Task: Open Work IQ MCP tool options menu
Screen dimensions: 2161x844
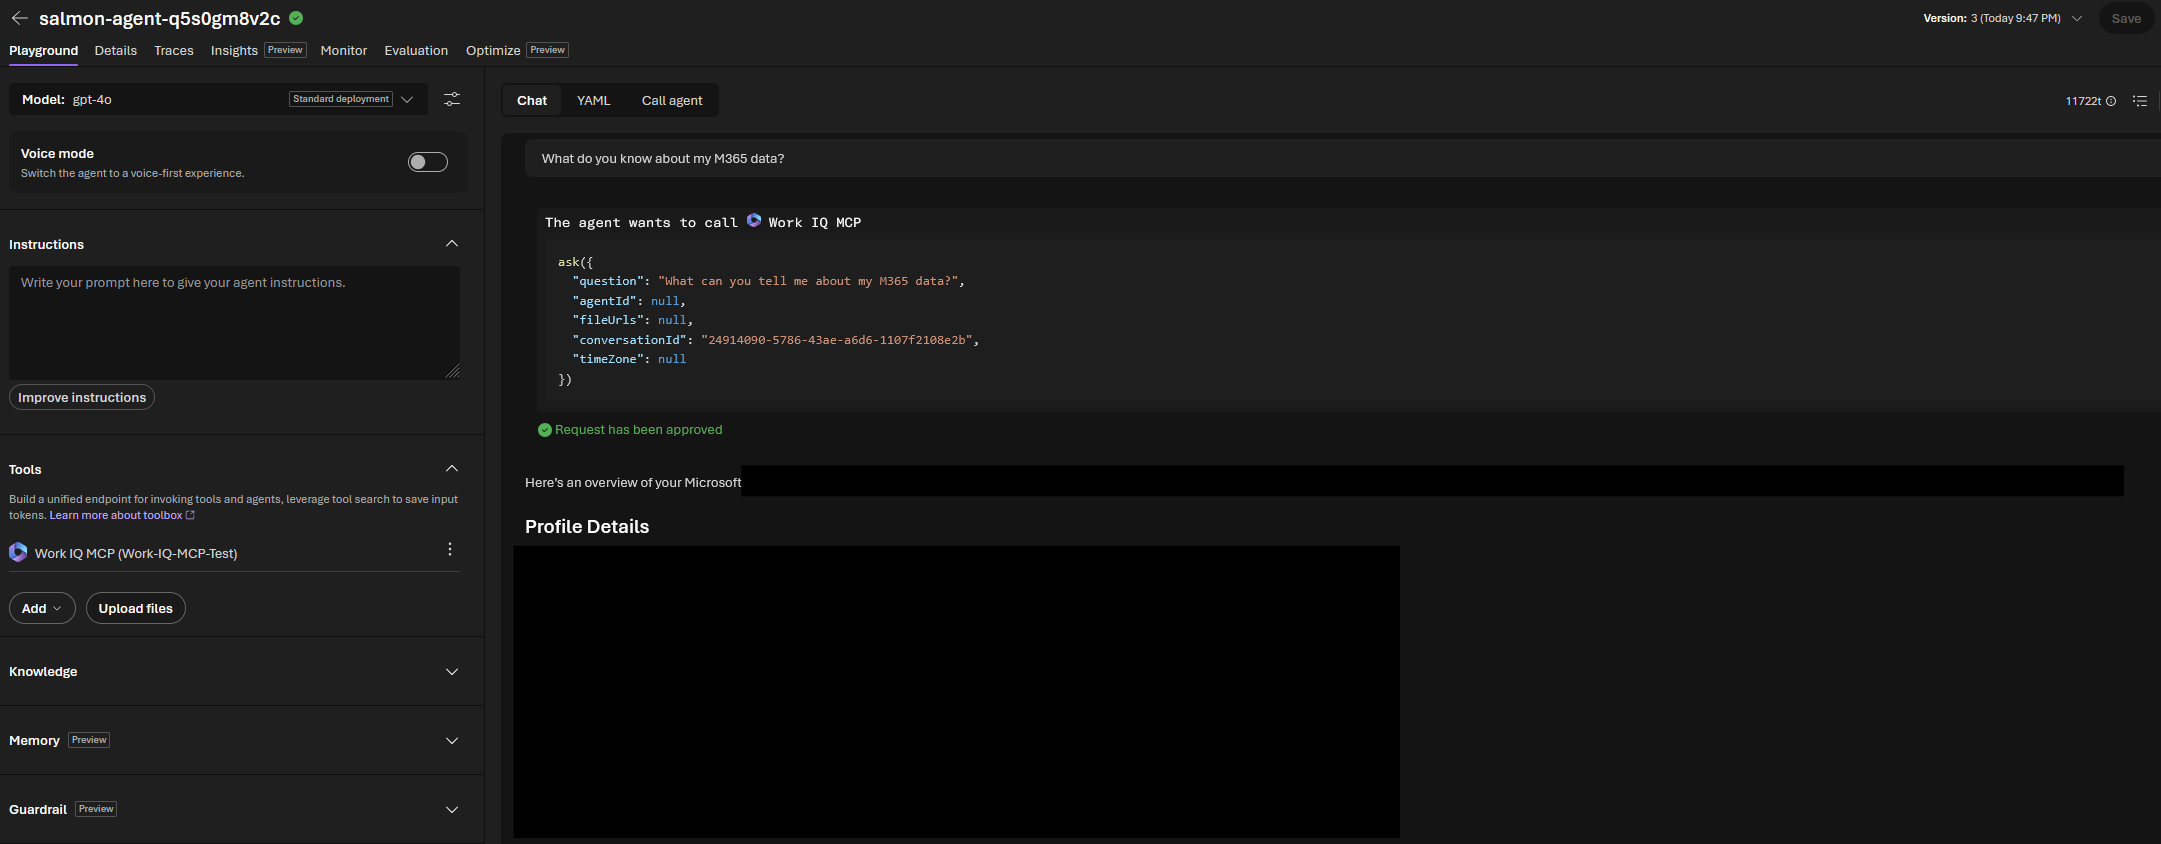Action: 450,549
